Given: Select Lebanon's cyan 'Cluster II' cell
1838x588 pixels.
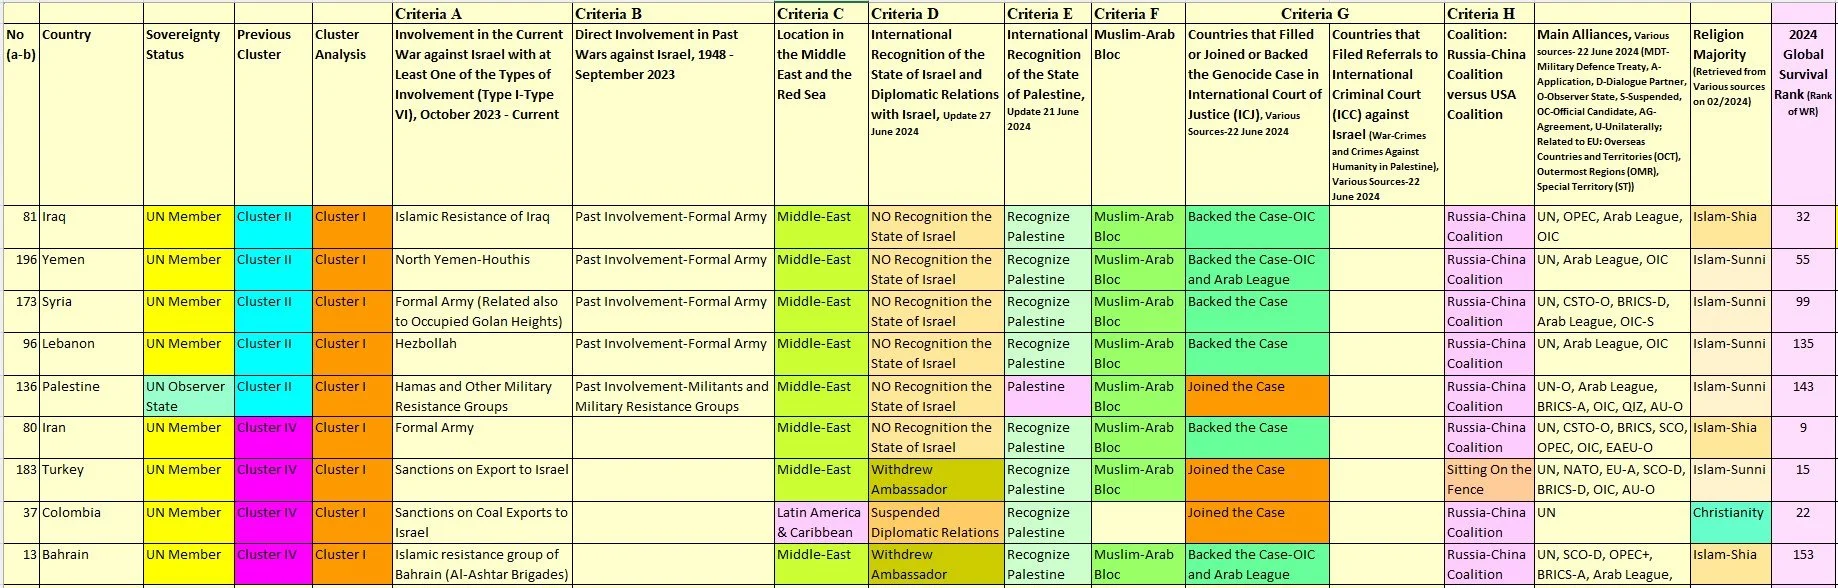Looking at the screenshot, I should point(273,353).
